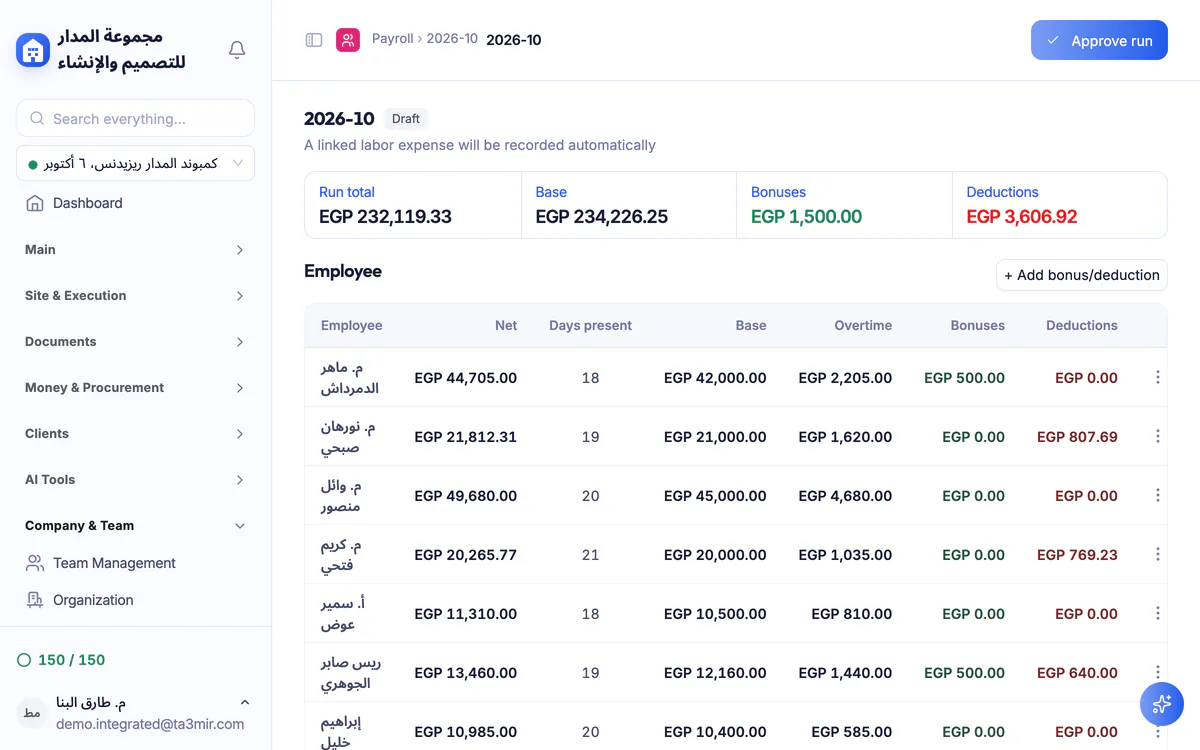Open row actions for م. ماهر الدمرداش
The height and width of the screenshot is (750, 1200).
click(1158, 377)
